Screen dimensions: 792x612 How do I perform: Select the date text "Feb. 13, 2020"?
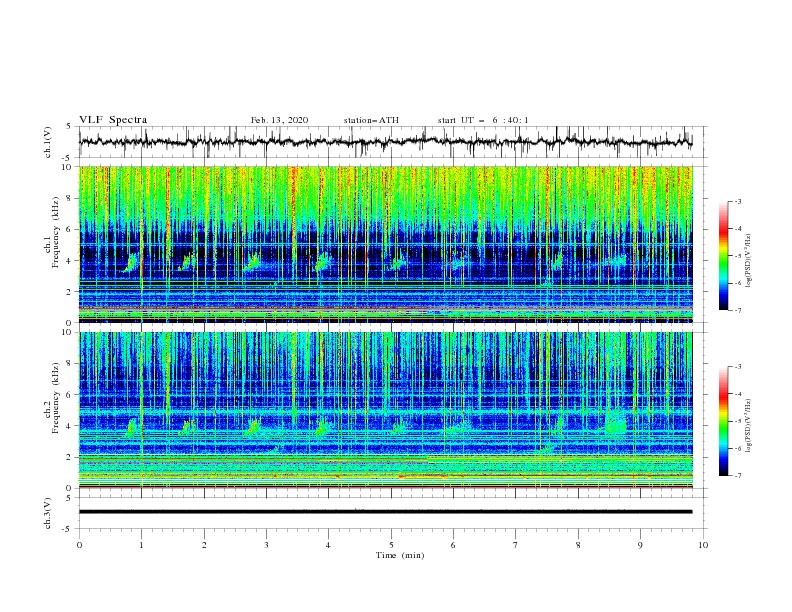tap(279, 120)
